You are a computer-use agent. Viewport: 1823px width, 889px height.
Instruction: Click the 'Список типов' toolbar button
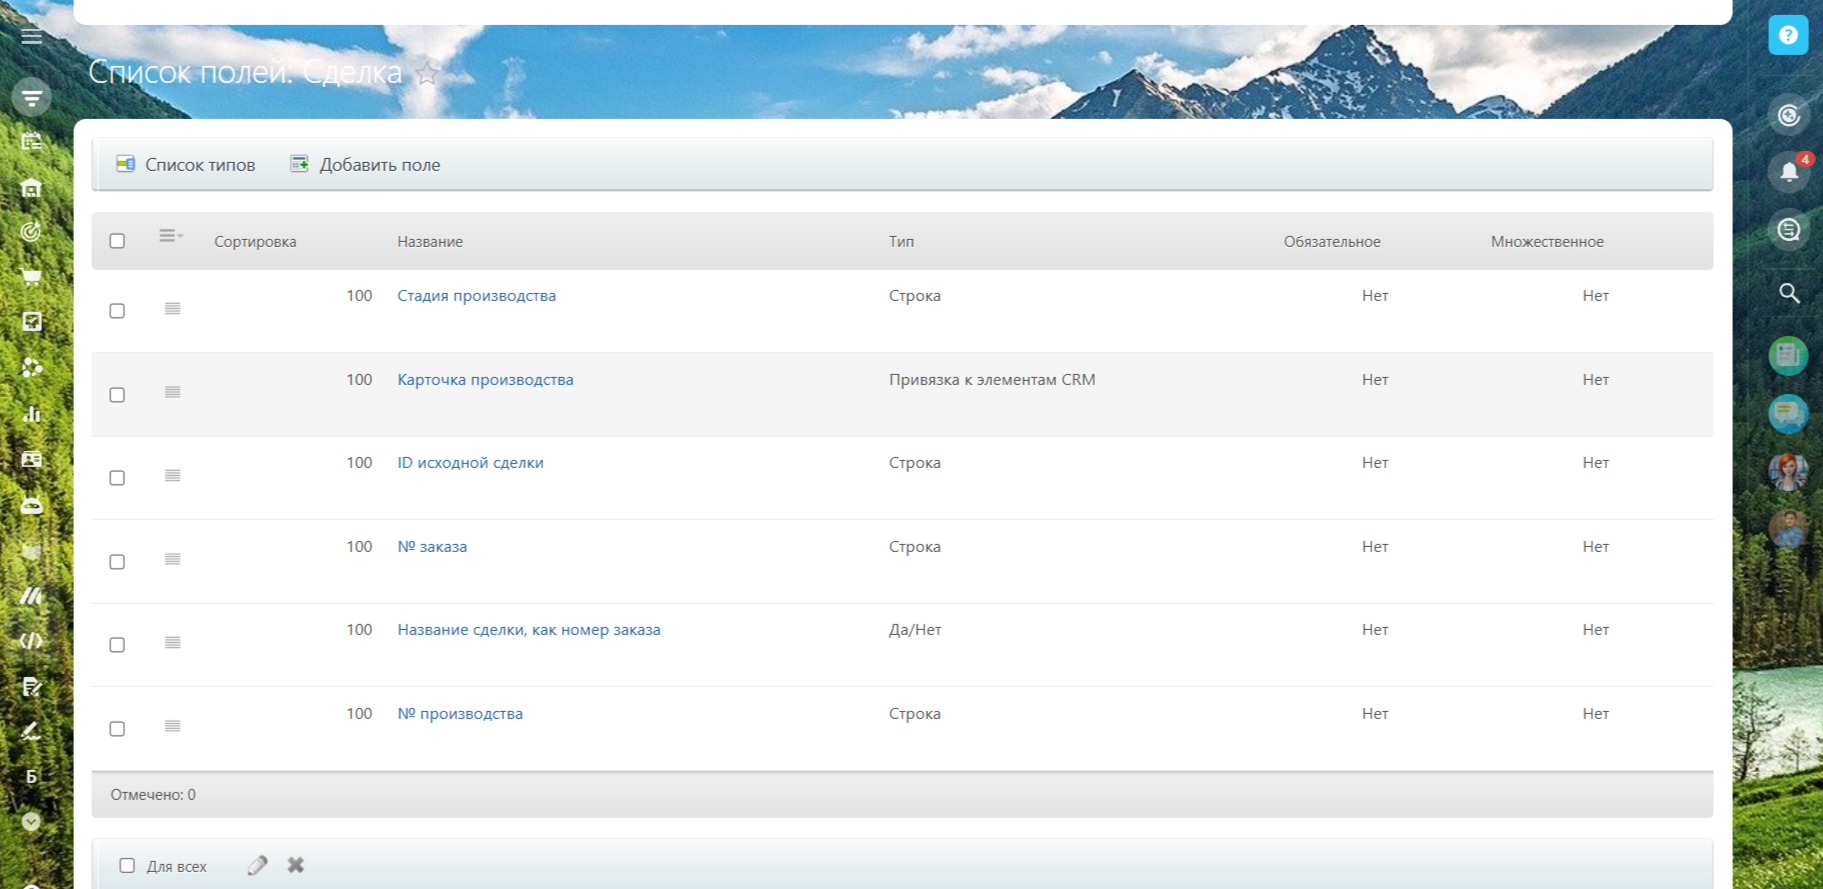coord(186,165)
